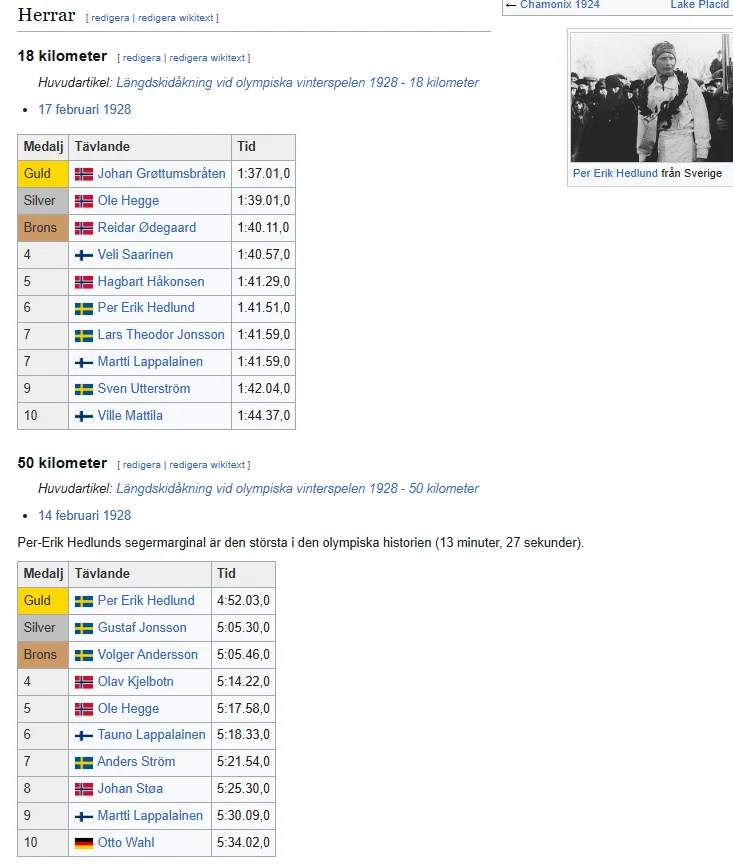Open Anders Ström's article
Image resolution: width=733 pixels, height=865 pixels.
pyautogui.click(x=136, y=762)
